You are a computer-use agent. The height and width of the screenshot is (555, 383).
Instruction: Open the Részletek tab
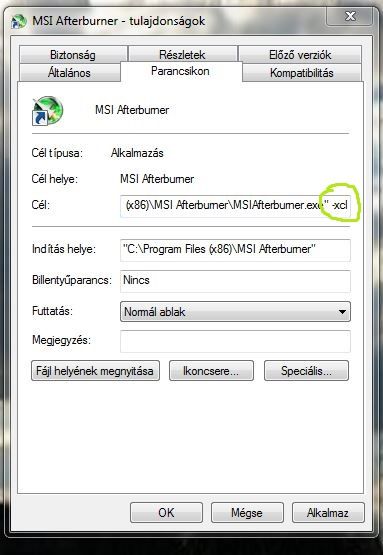(182, 55)
